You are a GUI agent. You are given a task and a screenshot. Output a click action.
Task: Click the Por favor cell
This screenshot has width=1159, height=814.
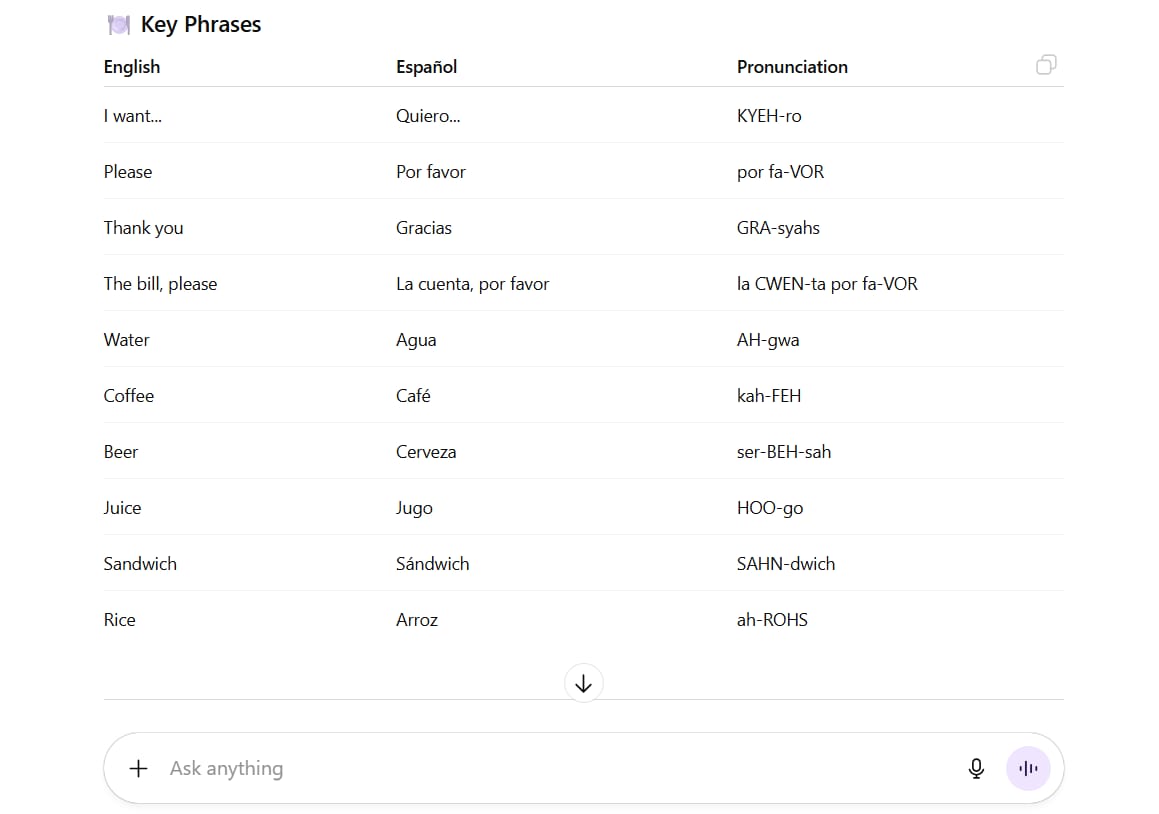431,172
